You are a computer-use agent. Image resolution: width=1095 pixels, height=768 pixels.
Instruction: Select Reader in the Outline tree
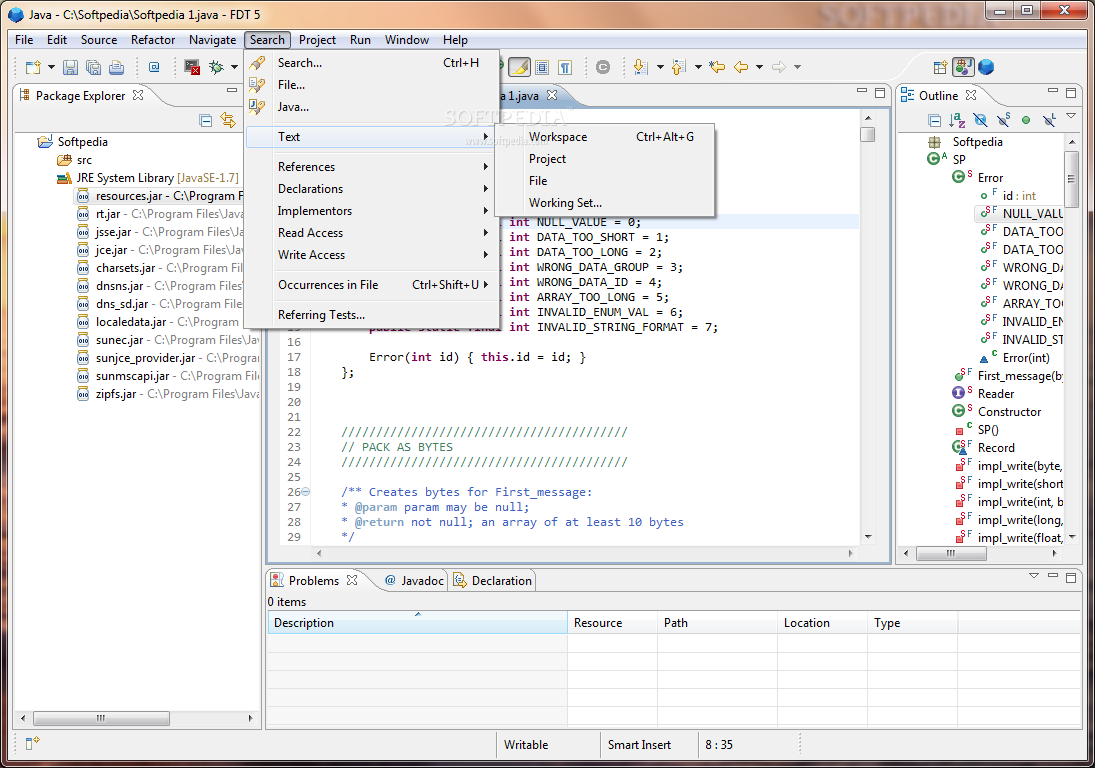(x=995, y=394)
